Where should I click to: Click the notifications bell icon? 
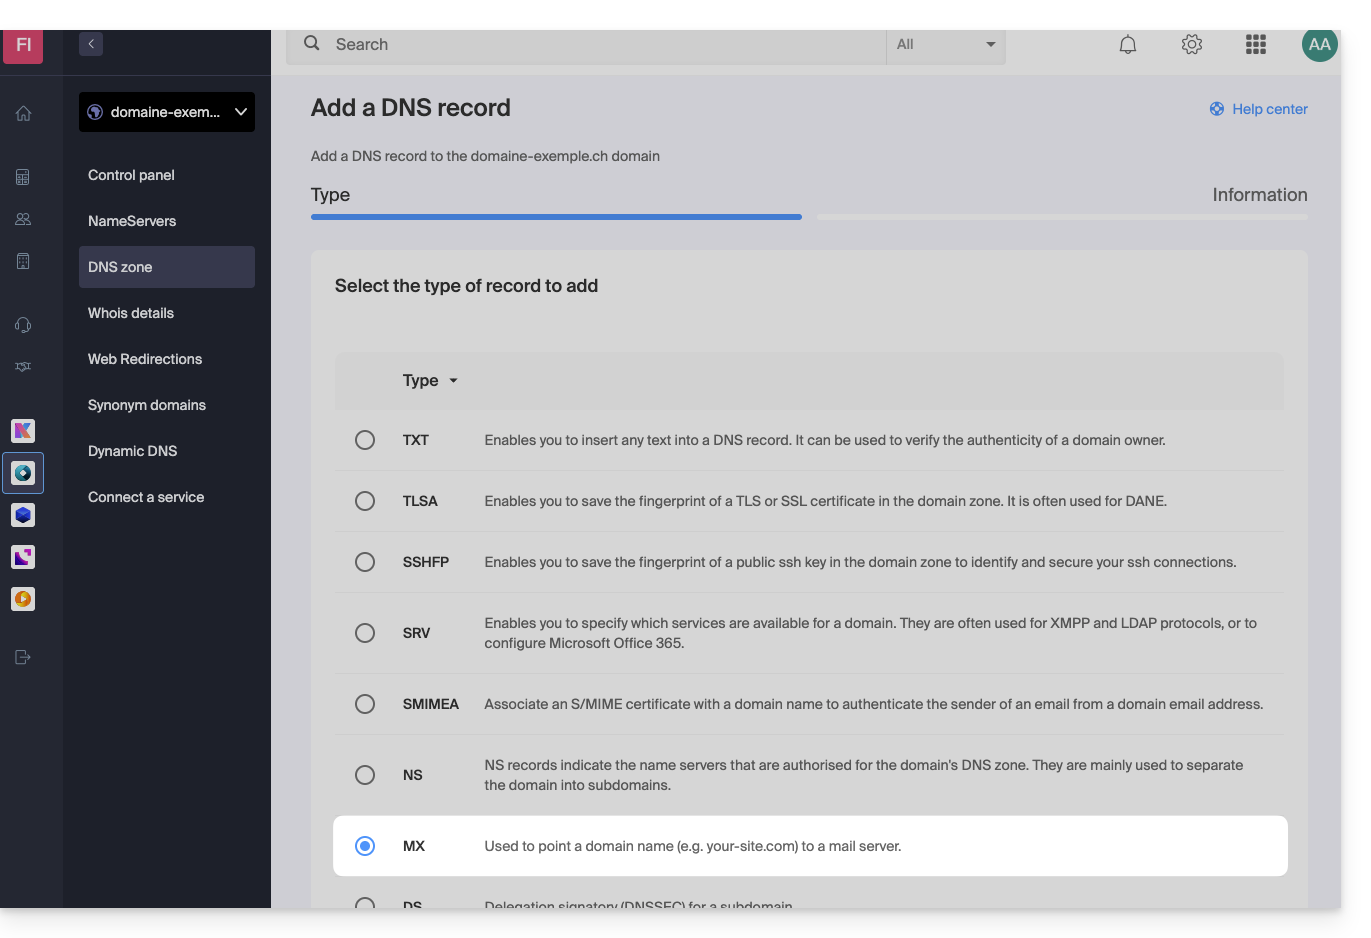[1127, 45]
